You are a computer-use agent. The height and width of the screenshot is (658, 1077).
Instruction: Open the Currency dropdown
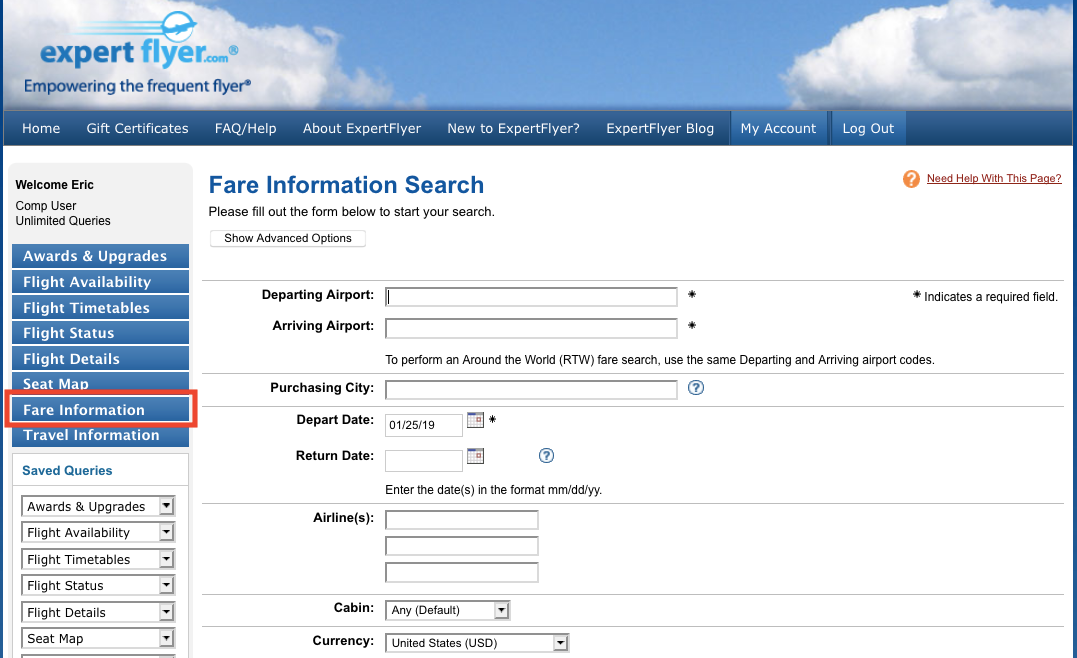(x=476, y=643)
